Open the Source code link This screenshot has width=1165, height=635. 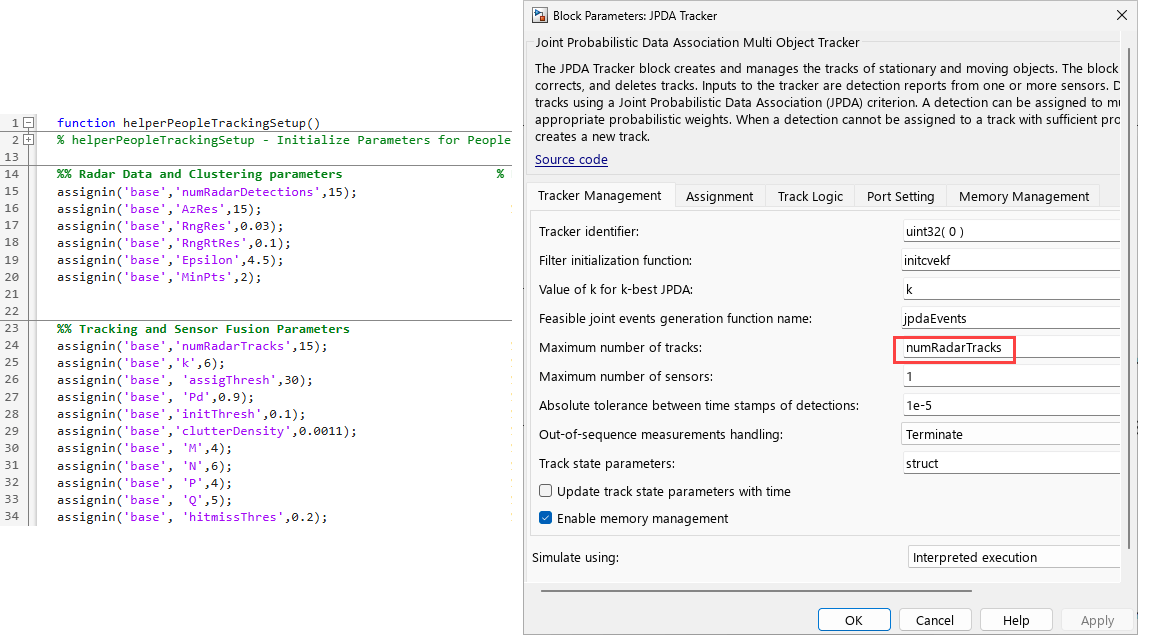(x=571, y=160)
